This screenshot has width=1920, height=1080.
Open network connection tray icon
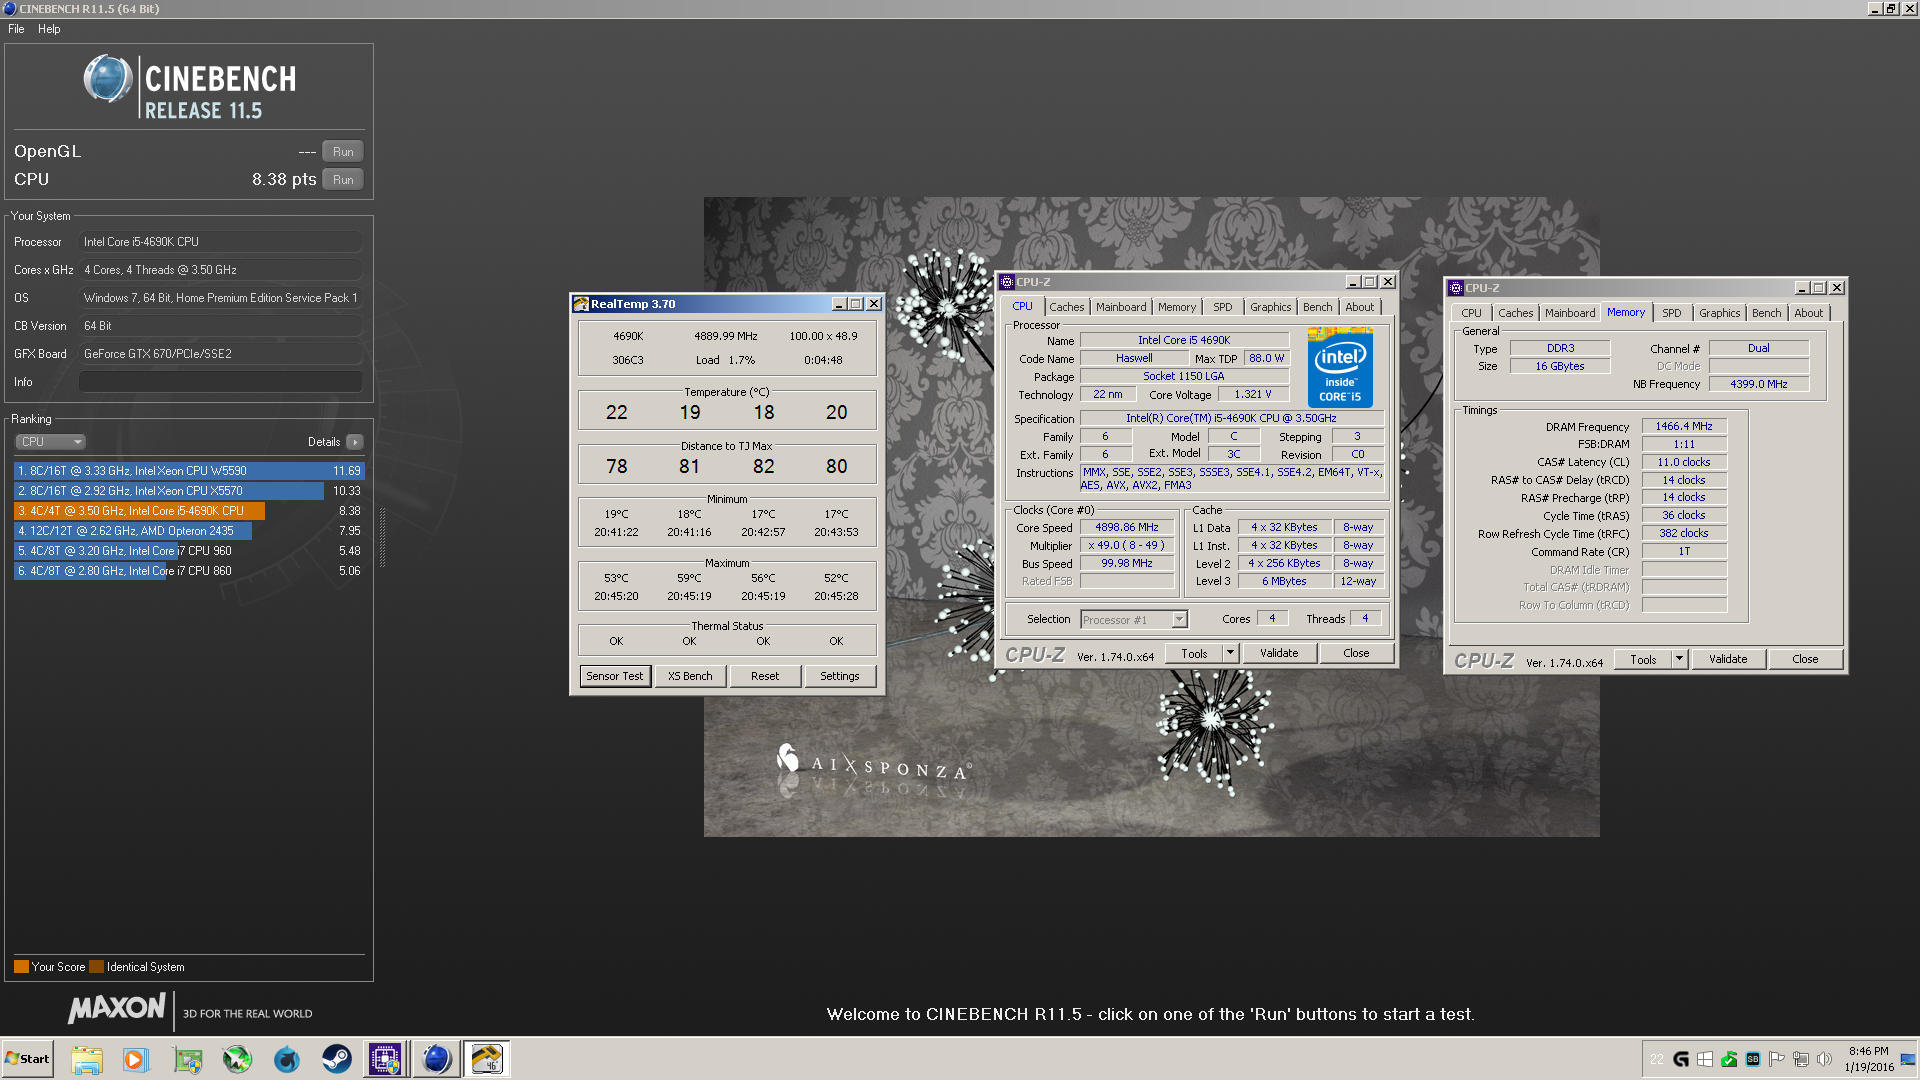[1801, 1059]
